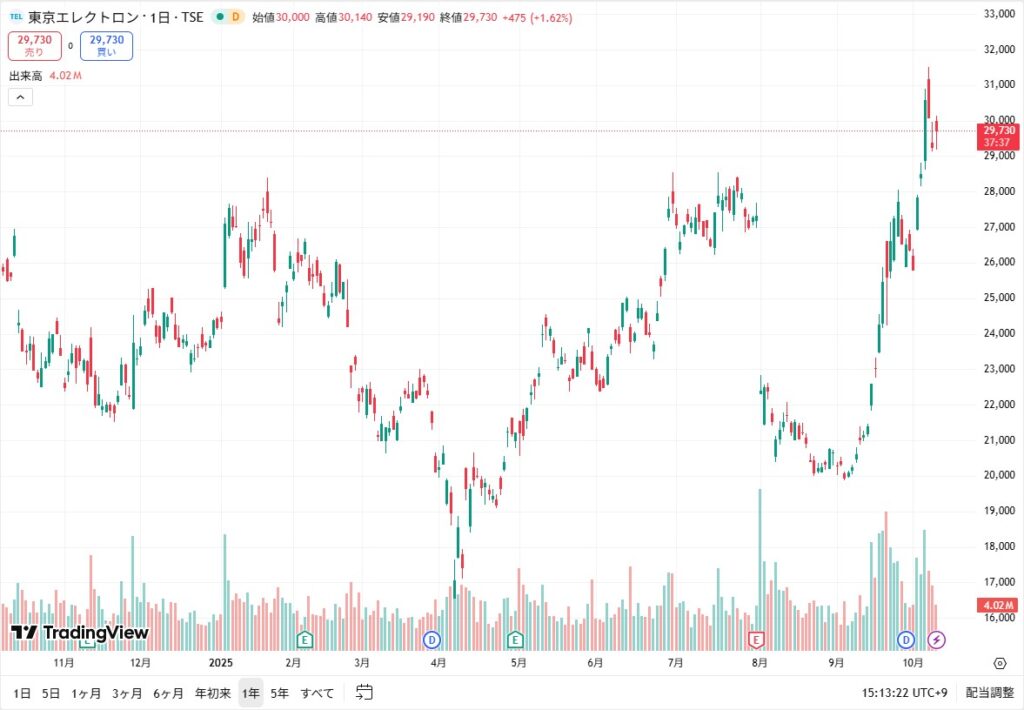The image size is (1024, 710).
Task: Open the red earnings marker in August
Action: pos(757,639)
